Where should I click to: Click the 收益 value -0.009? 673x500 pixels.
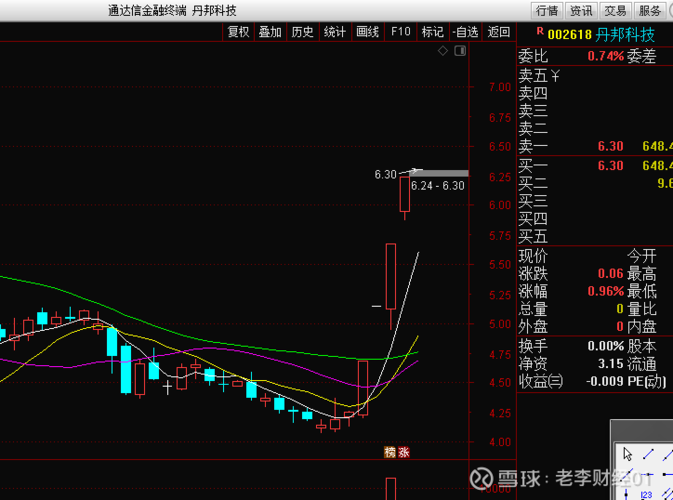pyautogui.click(x=604, y=381)
